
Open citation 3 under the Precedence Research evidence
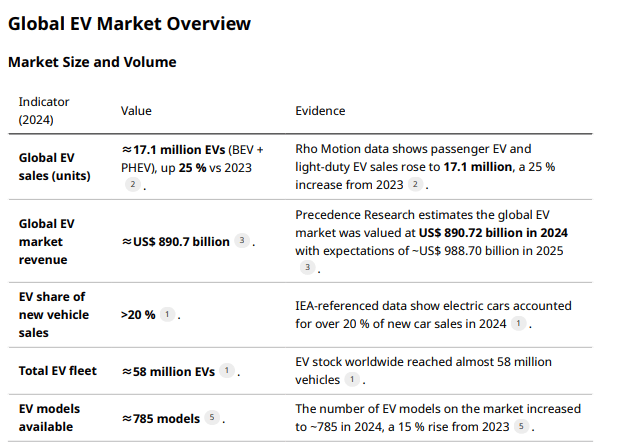click(308, 267)
